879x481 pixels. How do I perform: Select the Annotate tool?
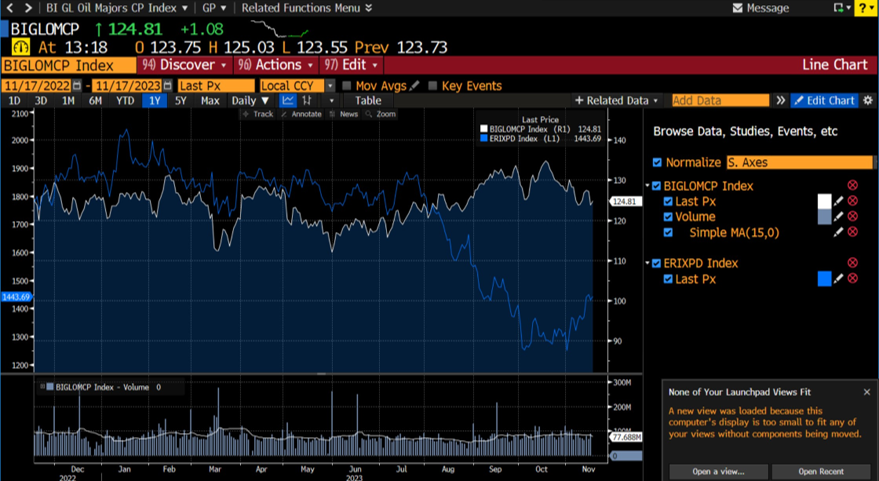click(300, 114)
